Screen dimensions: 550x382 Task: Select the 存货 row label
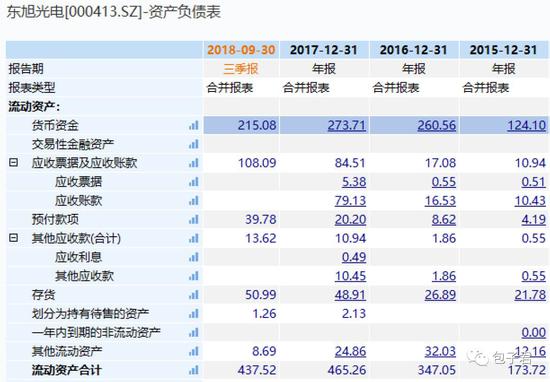(x=43, y=295)
